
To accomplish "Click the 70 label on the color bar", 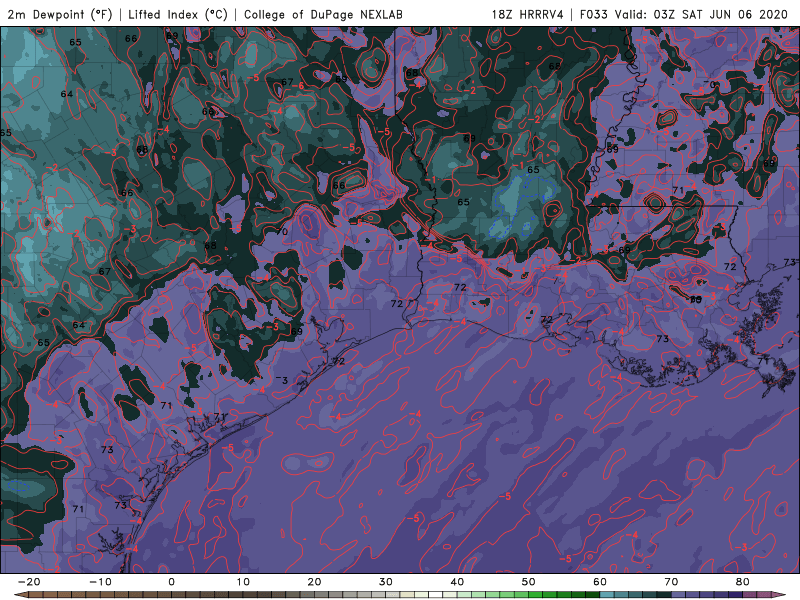I will pos(671,582).
